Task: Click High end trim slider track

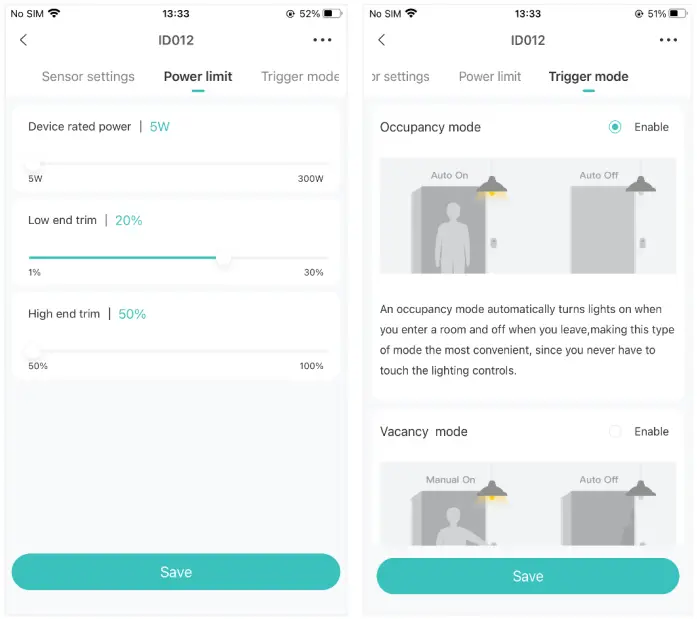Action: (x=178, y=351)
